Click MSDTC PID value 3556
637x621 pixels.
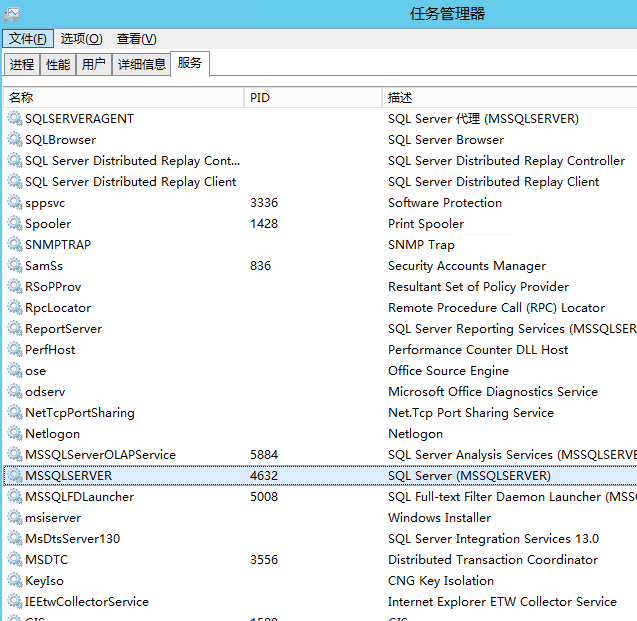(264, 559)
